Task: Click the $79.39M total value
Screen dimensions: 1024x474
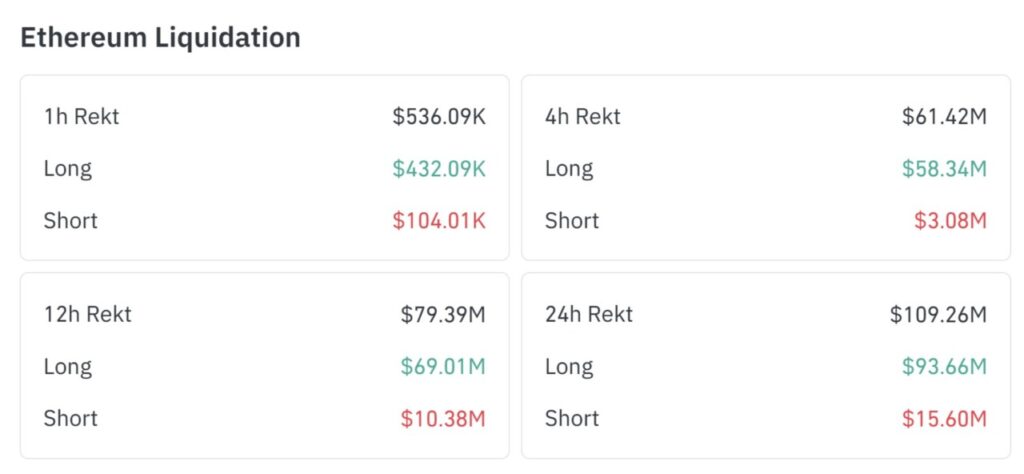Action: coord(443,315)
